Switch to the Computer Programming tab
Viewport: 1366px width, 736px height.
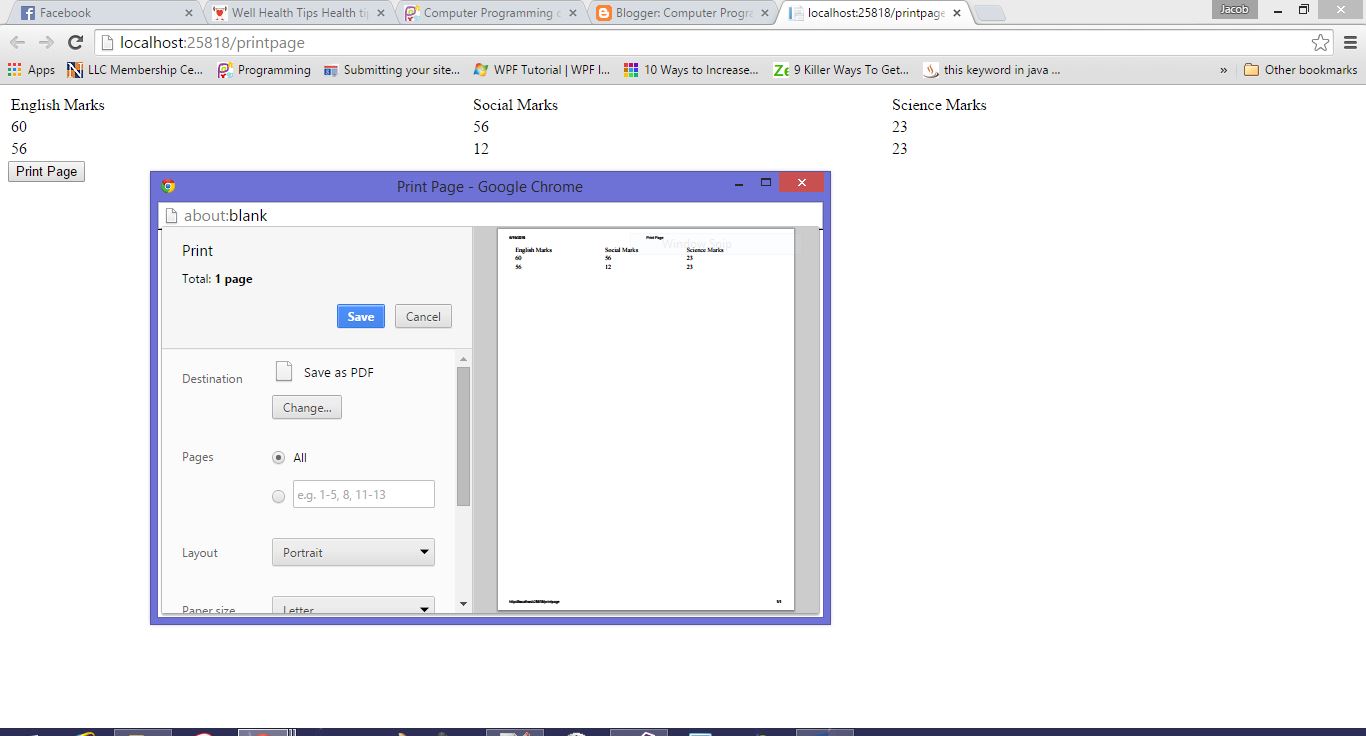[x=488, y=14]
